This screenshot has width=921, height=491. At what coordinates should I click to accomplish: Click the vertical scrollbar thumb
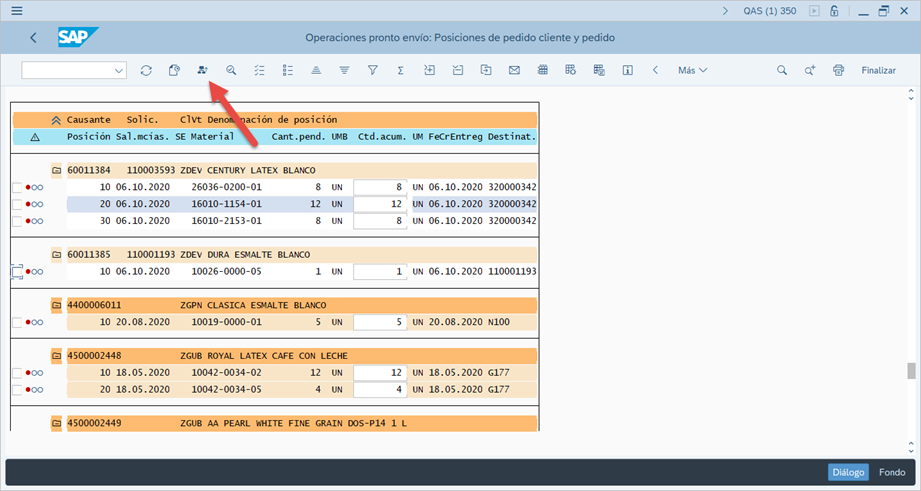tap(910, 371)
